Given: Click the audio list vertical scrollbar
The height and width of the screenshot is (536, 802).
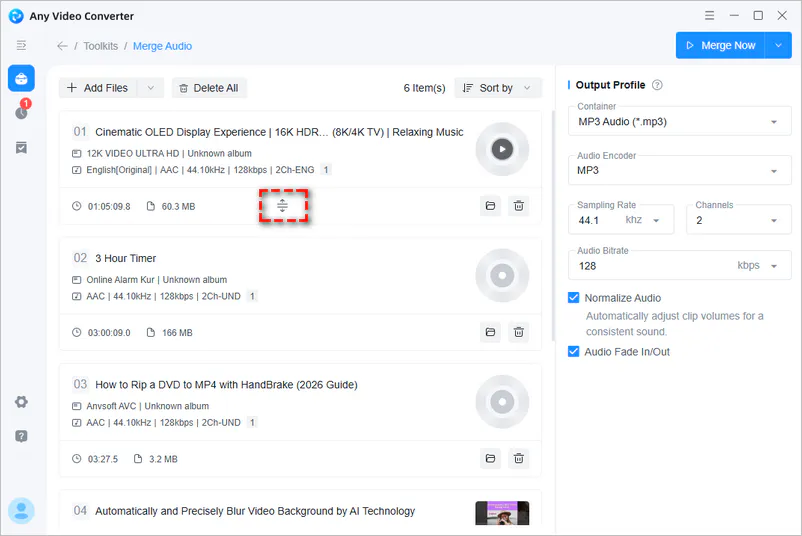Looking at the screenshot, I should pos(553,225).
